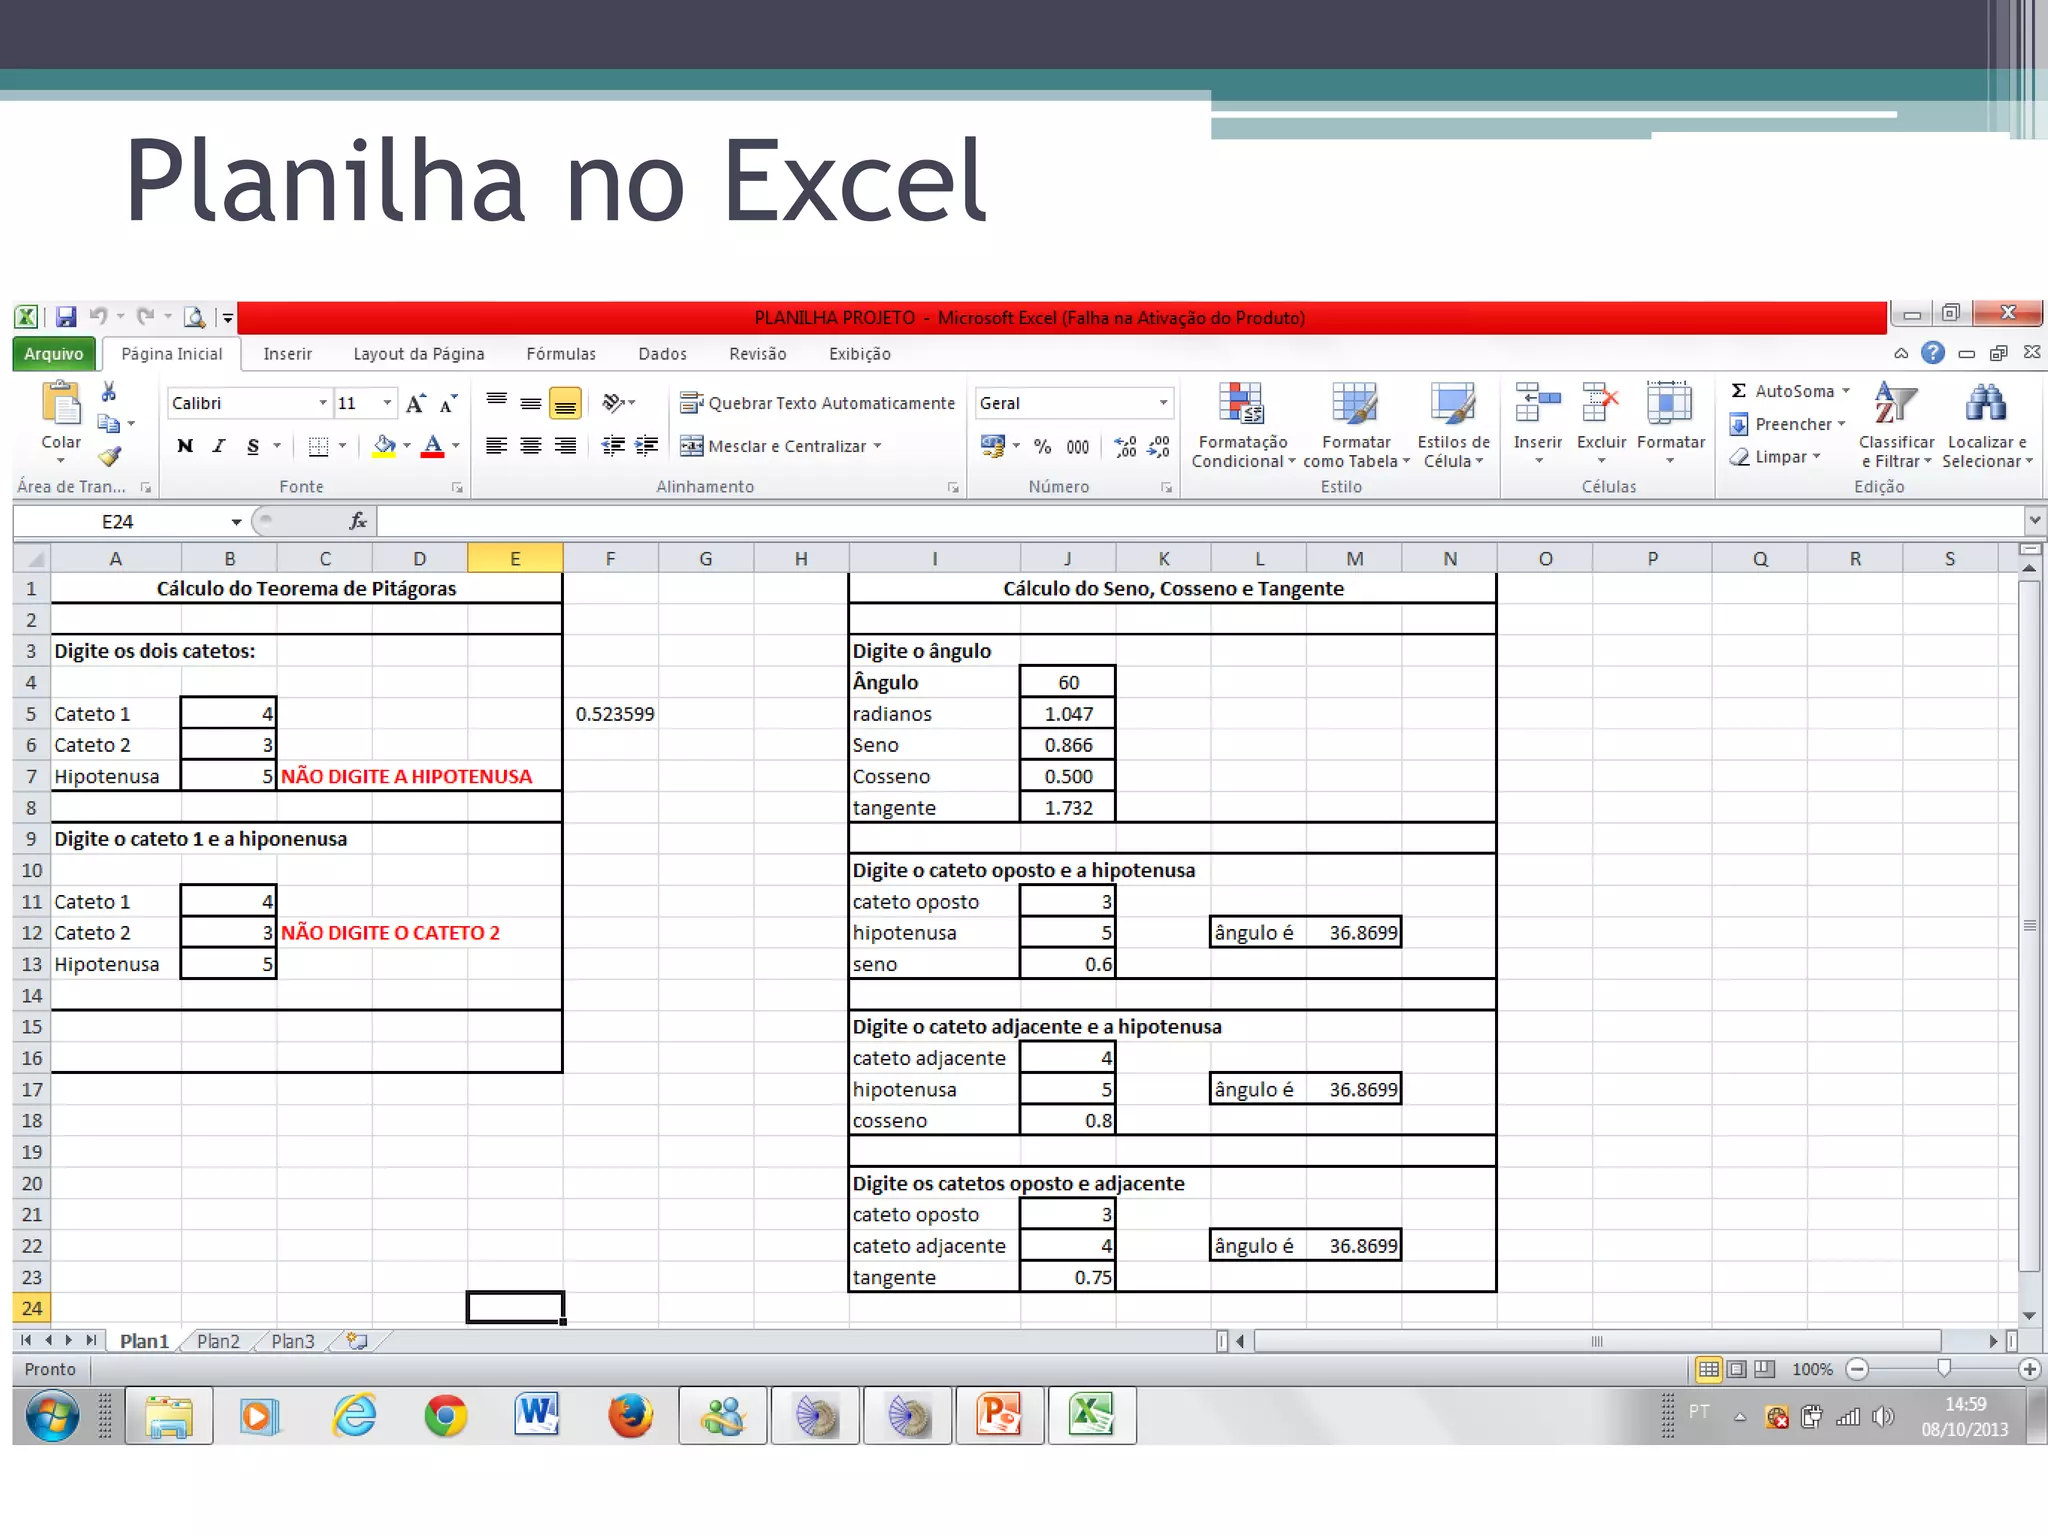Select column E header
Screen dimensions: 2048x1536
515,558
